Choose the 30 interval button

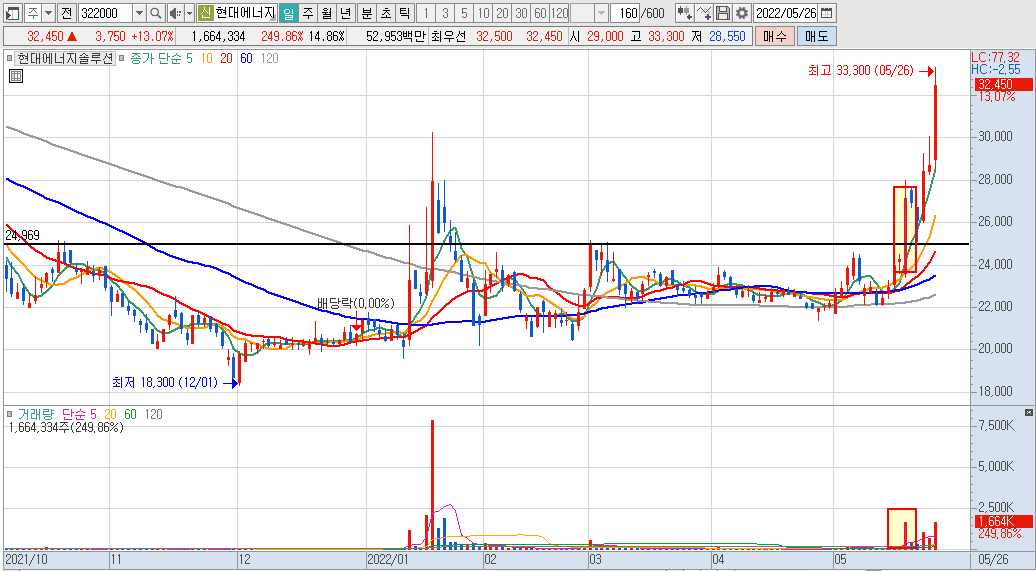522,13
